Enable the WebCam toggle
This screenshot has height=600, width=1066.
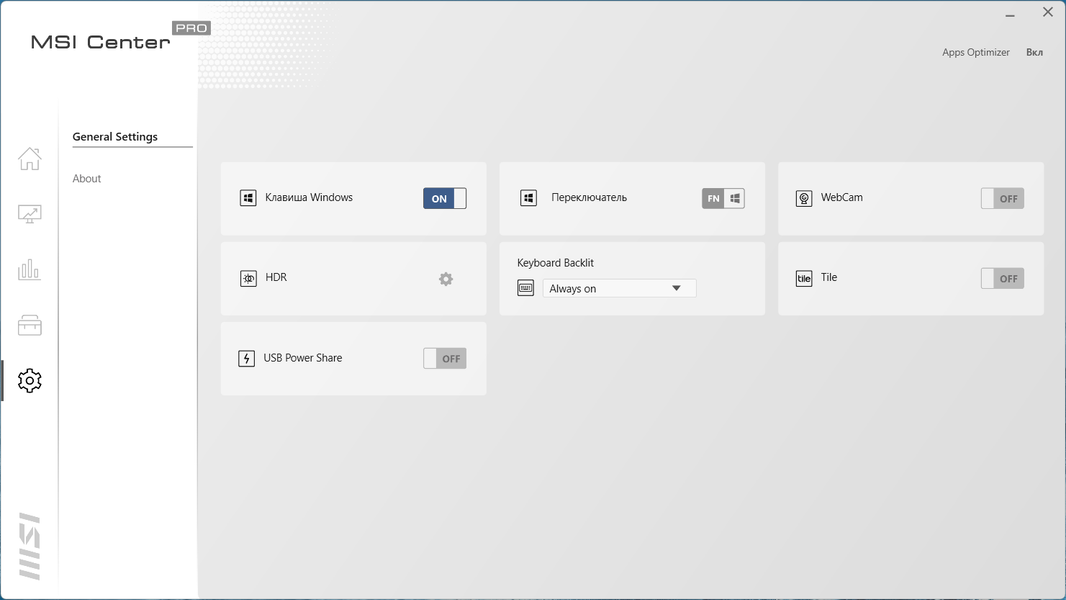click(1002, 198)
